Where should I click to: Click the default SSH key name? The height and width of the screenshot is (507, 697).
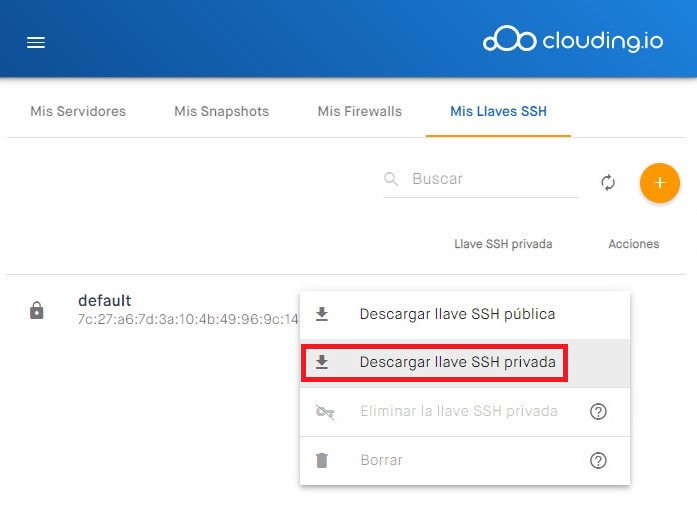tap(105, 300)
